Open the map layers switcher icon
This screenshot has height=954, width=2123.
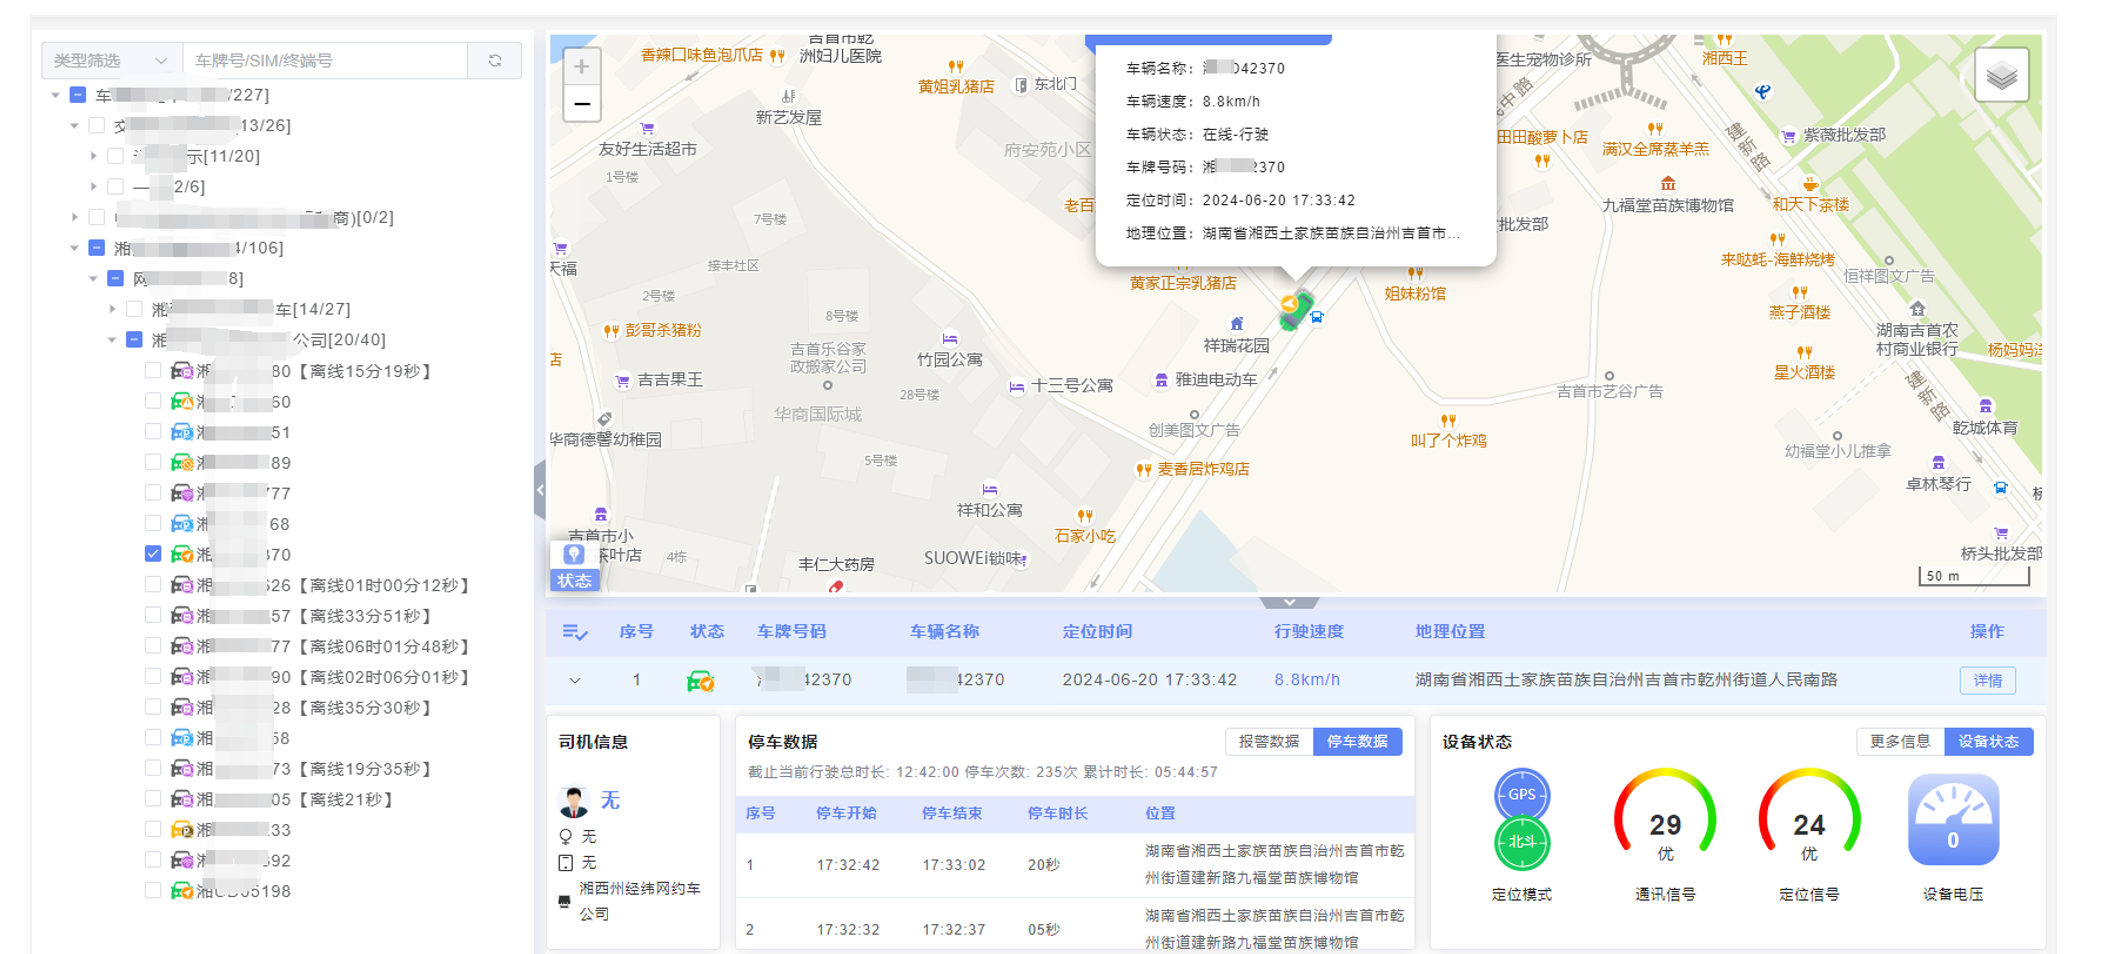click(x=2001, y=75)
